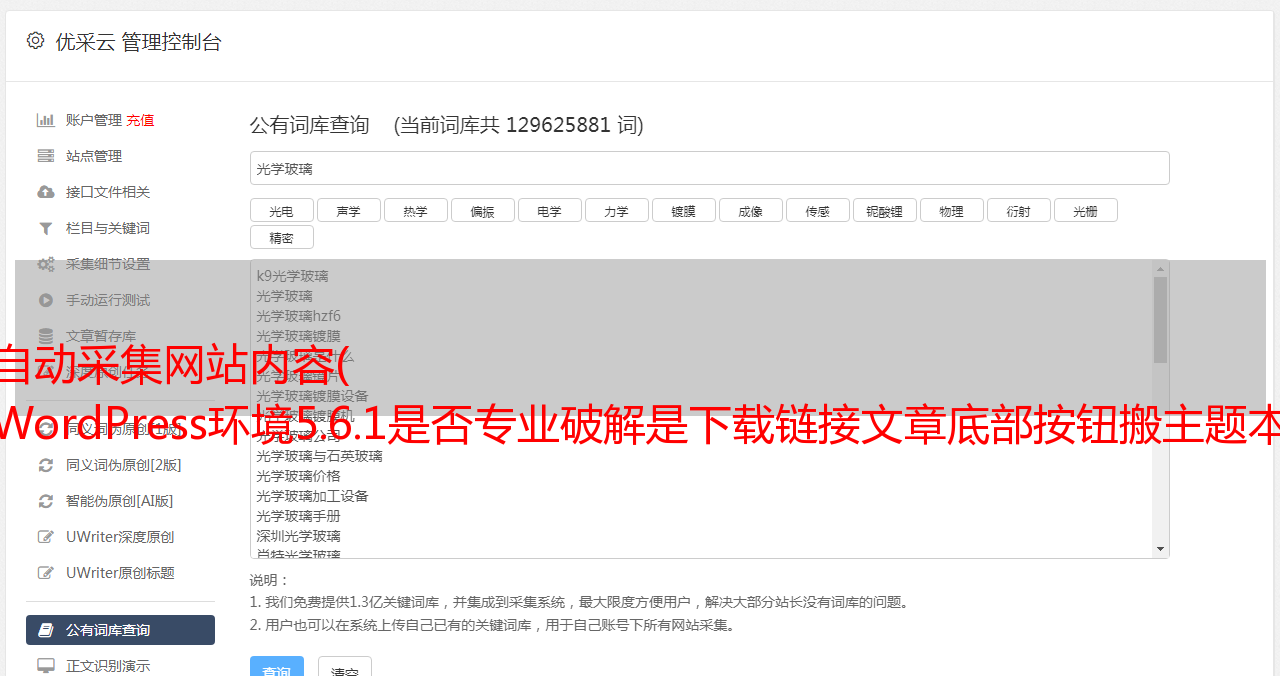This screenshot has width=1280, height=676.
Task: Click the edit icon beside UWriter原创标题
Action: (46, 573)
